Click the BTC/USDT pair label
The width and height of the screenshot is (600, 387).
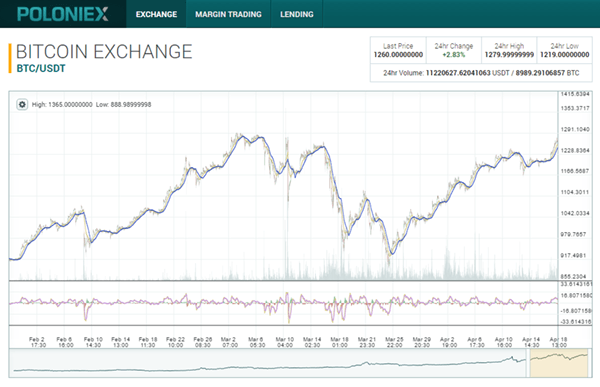click(41, 69)
